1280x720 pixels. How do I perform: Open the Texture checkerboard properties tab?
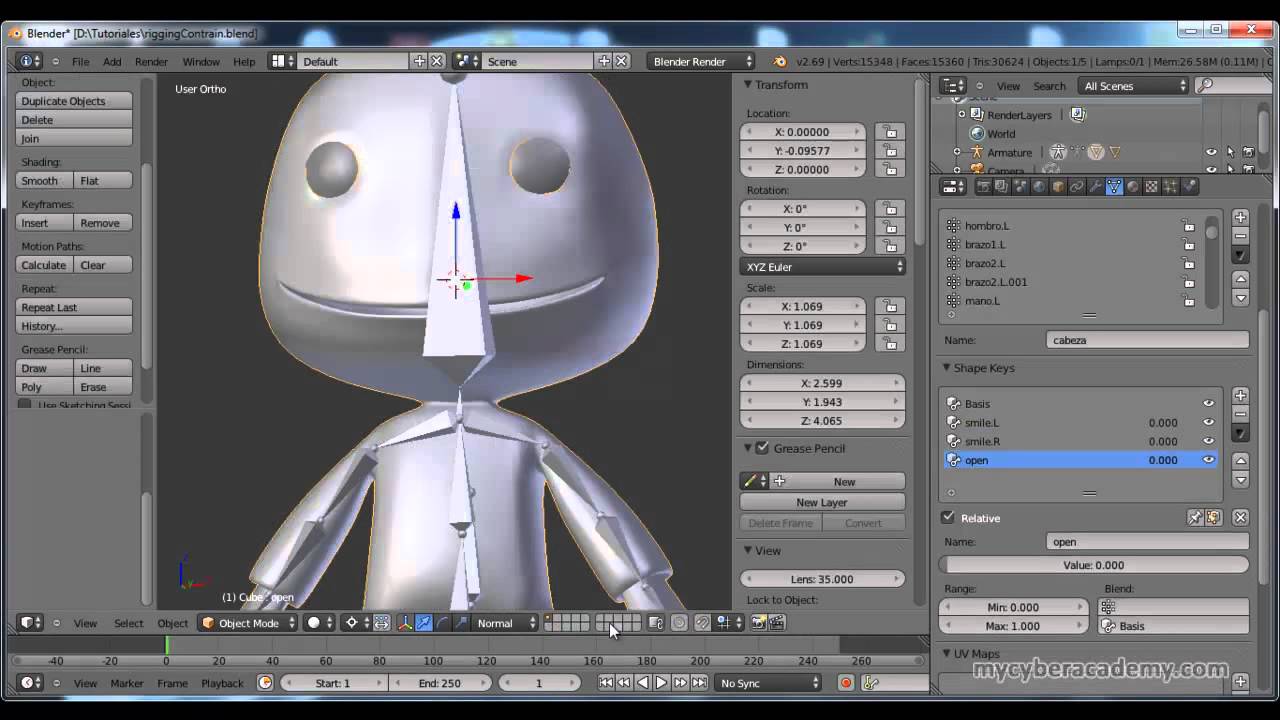[x=1151, y=186]
